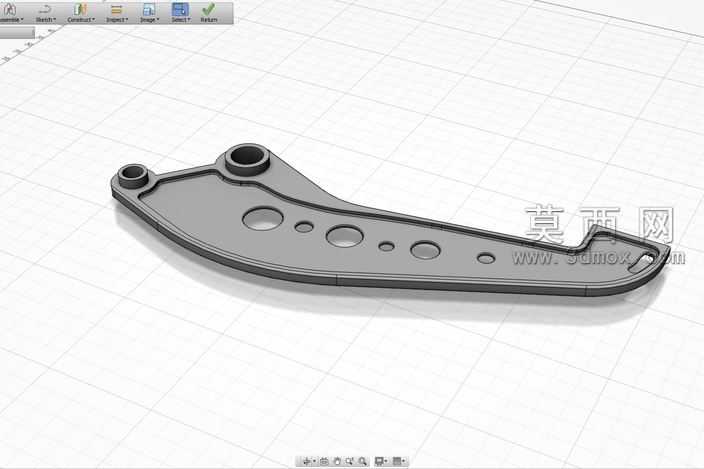Image resolution: width=704 pixels, height=469 pixels.
Task: Open the Construct toolbar menu
Action: pos(81,13)
